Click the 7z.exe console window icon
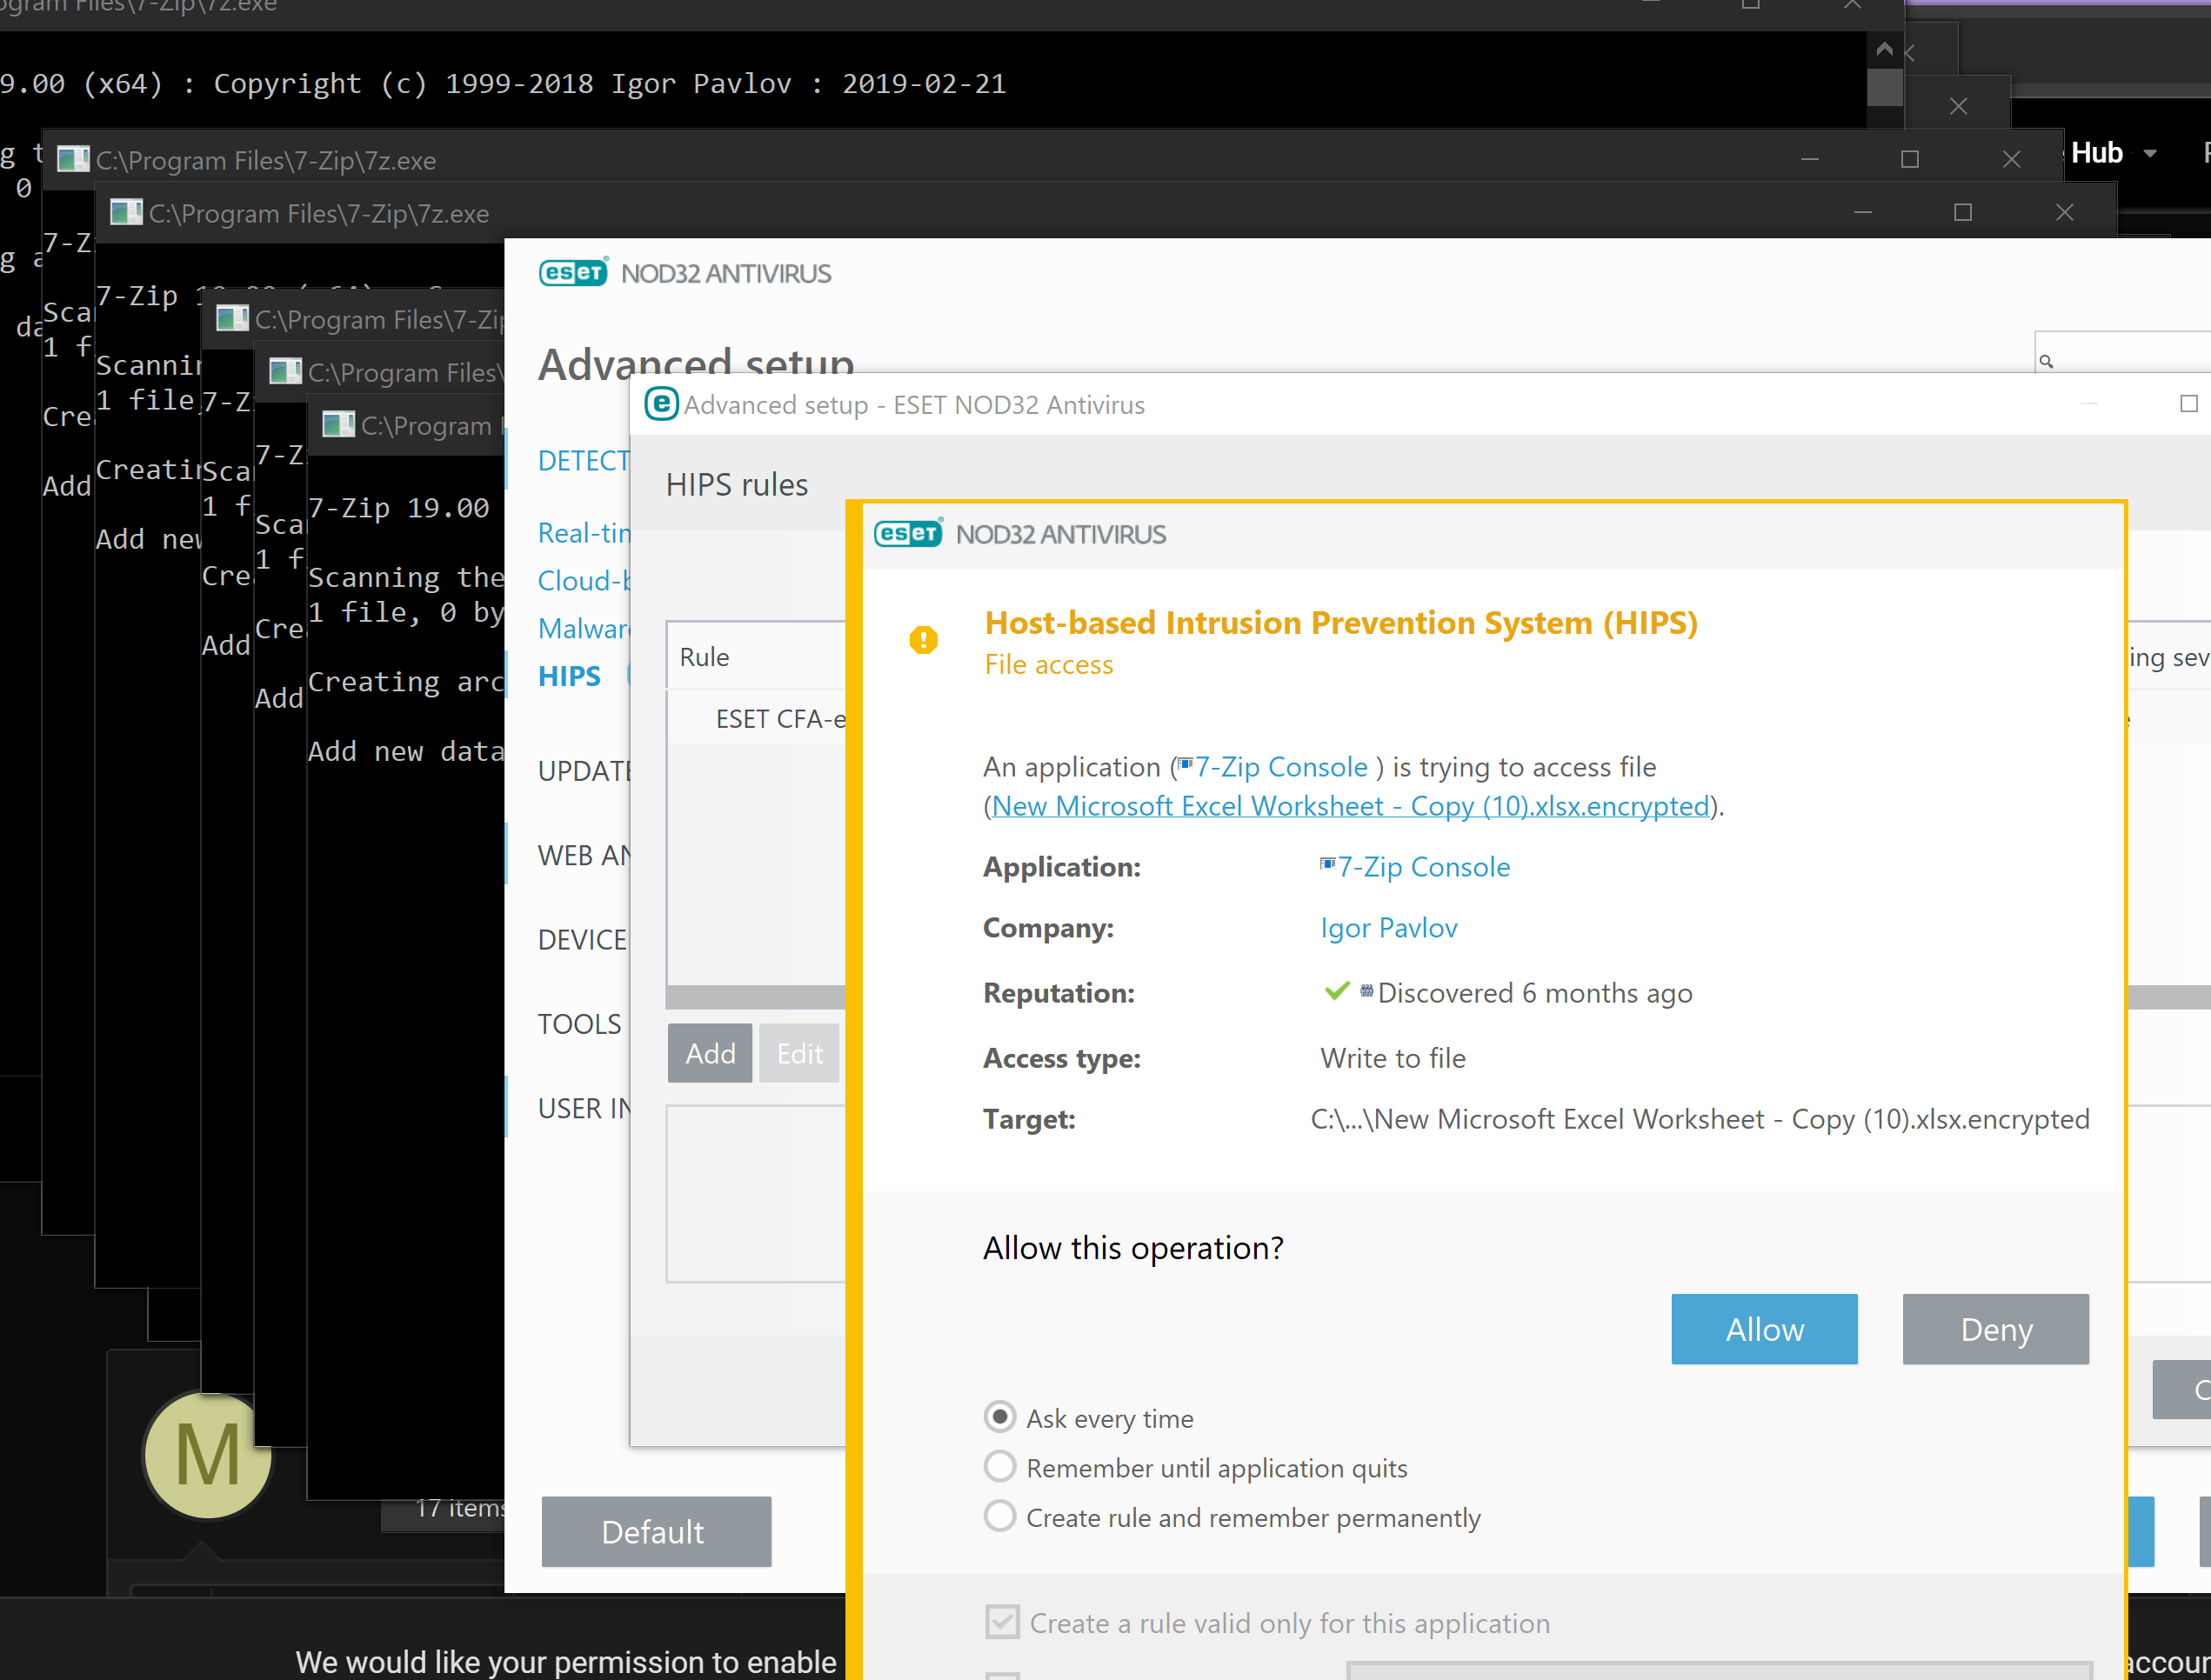Viewport: 2211px width, 1680px height. 73,159
